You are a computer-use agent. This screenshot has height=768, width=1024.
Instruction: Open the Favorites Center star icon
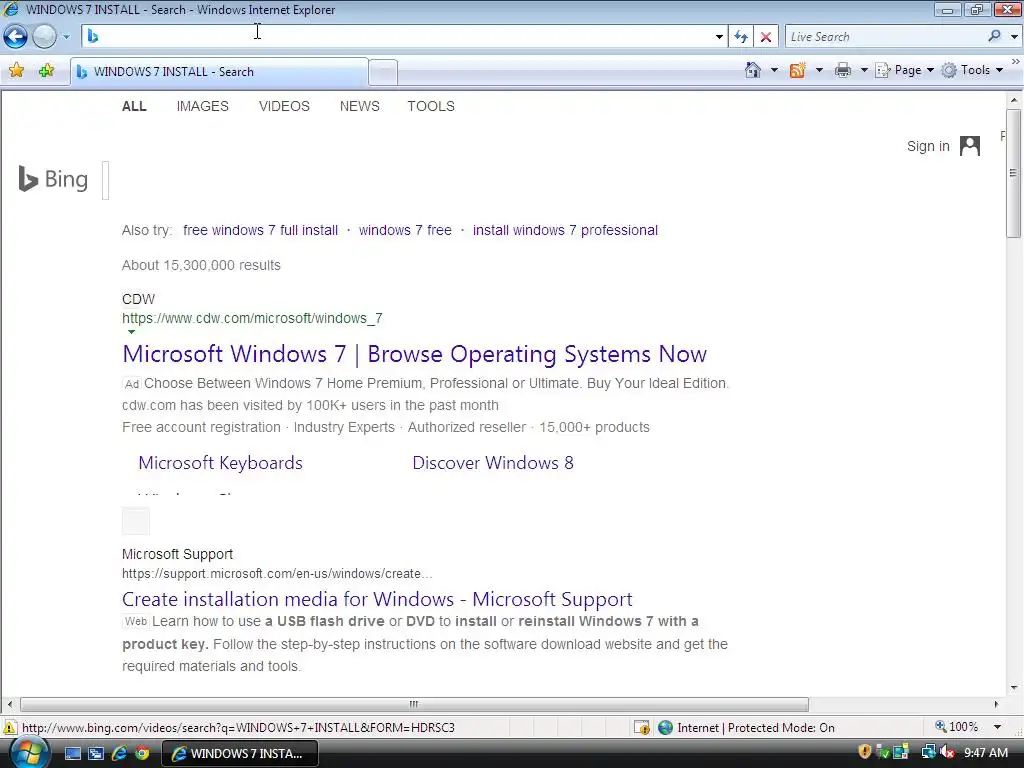(16, 70)
